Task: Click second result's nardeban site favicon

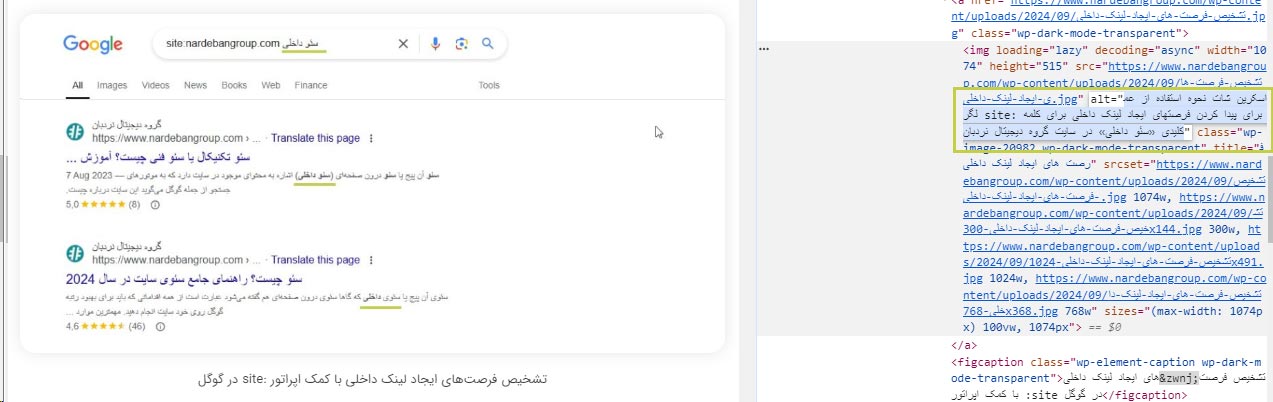Action: pyautogui.click(x=73, y=252)
